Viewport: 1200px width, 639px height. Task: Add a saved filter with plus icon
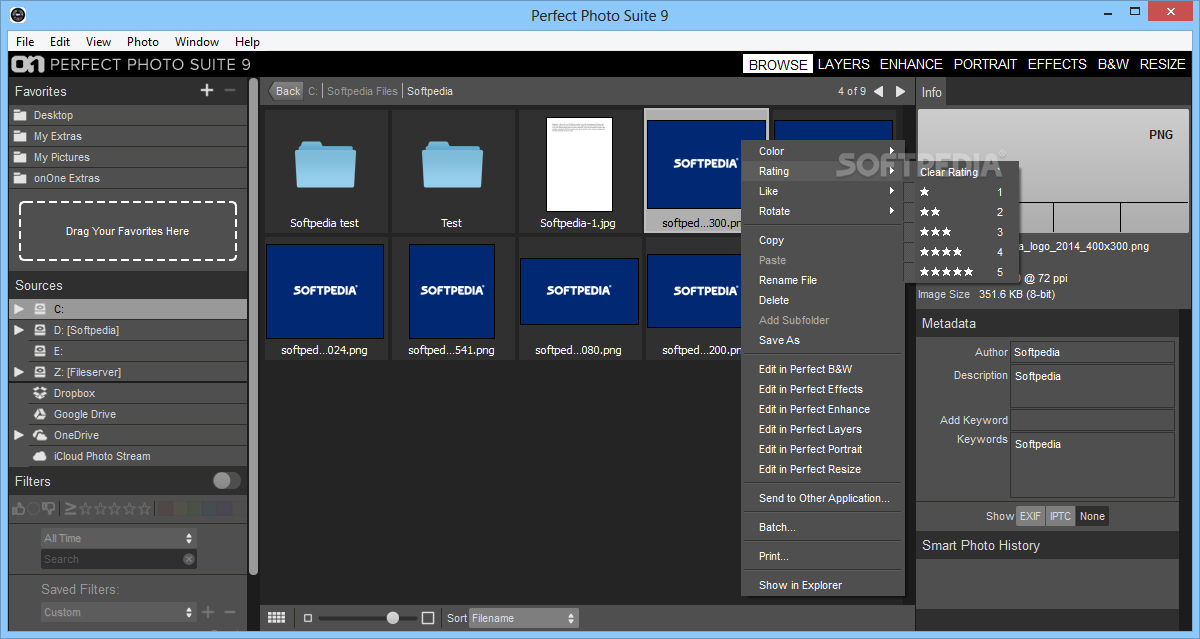[208, 611]
